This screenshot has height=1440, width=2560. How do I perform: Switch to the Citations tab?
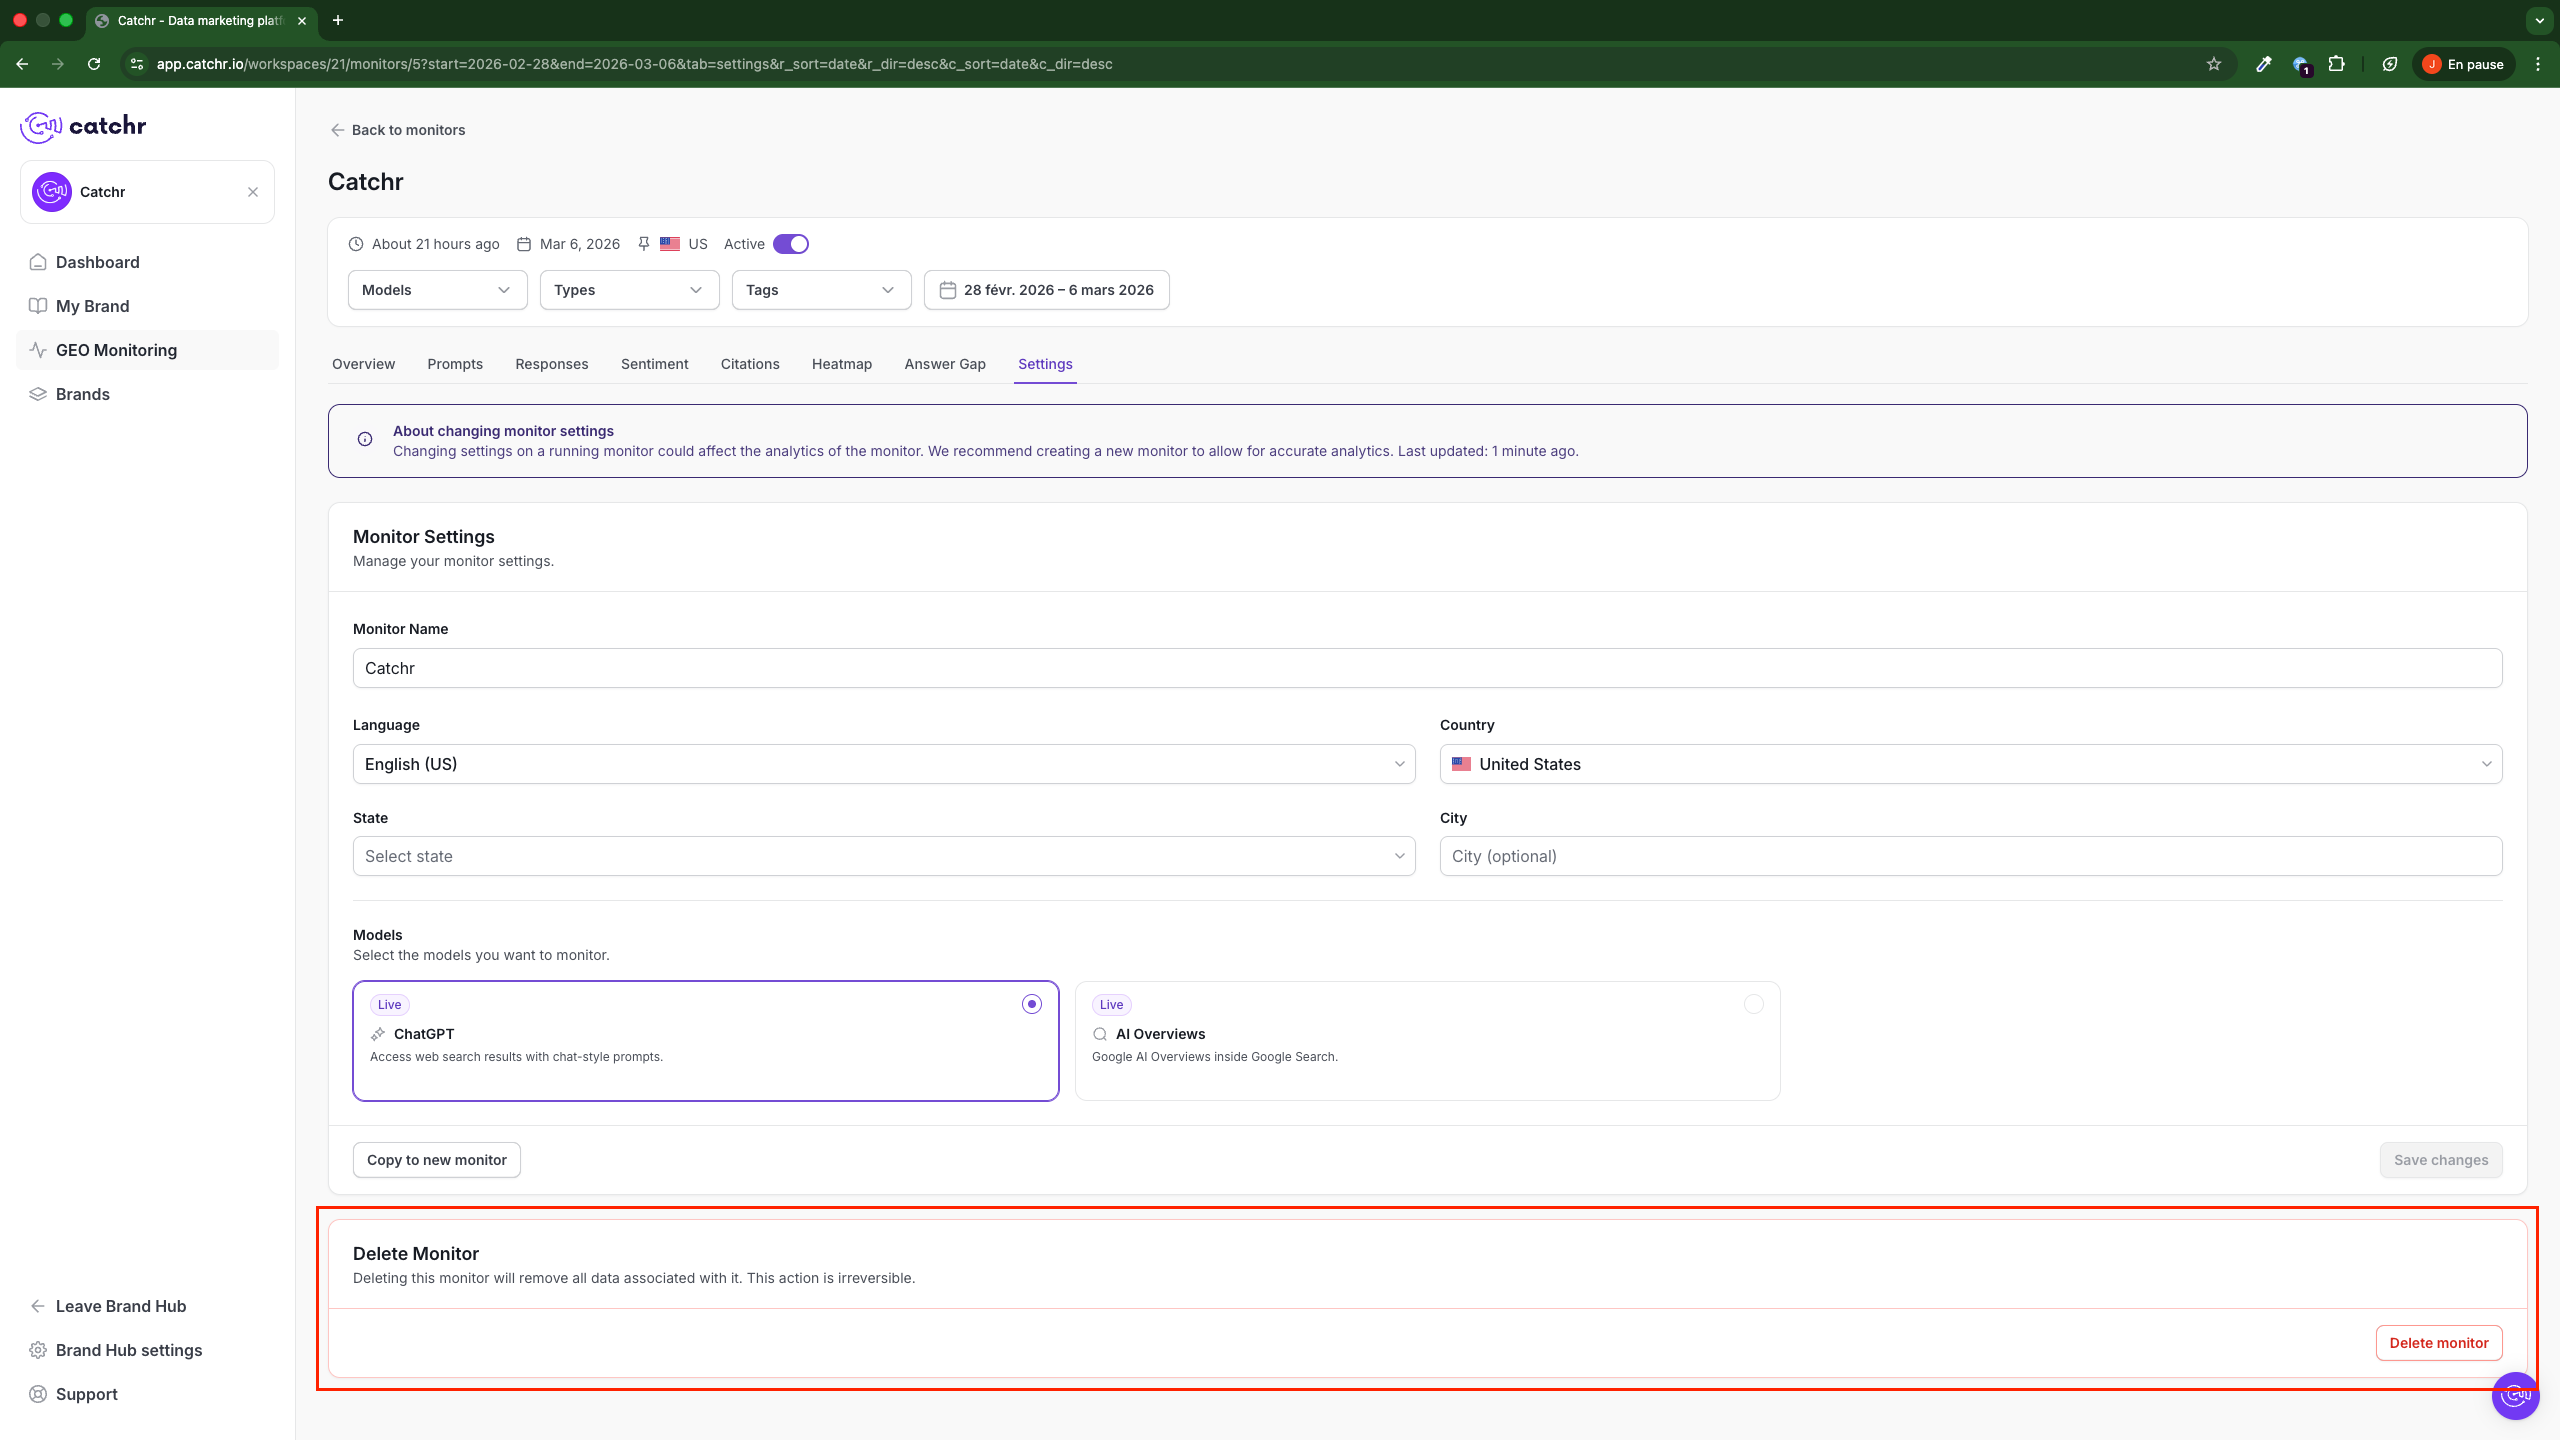point(750,364)
